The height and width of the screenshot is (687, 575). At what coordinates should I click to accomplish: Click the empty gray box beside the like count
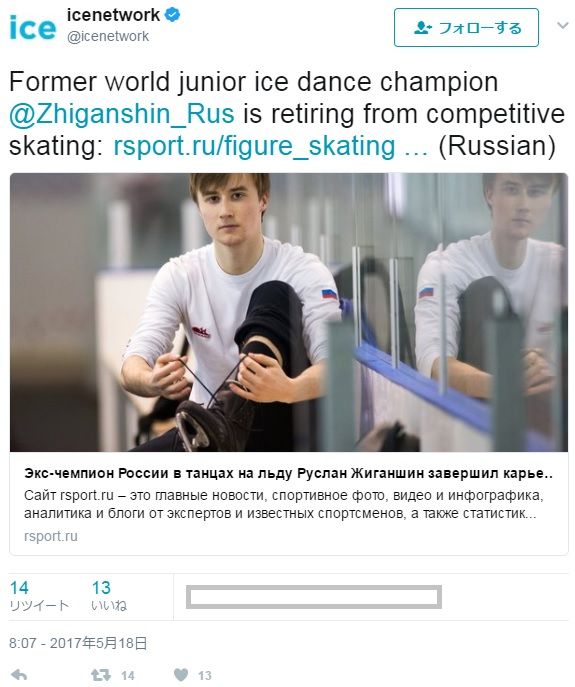[314, 597]
